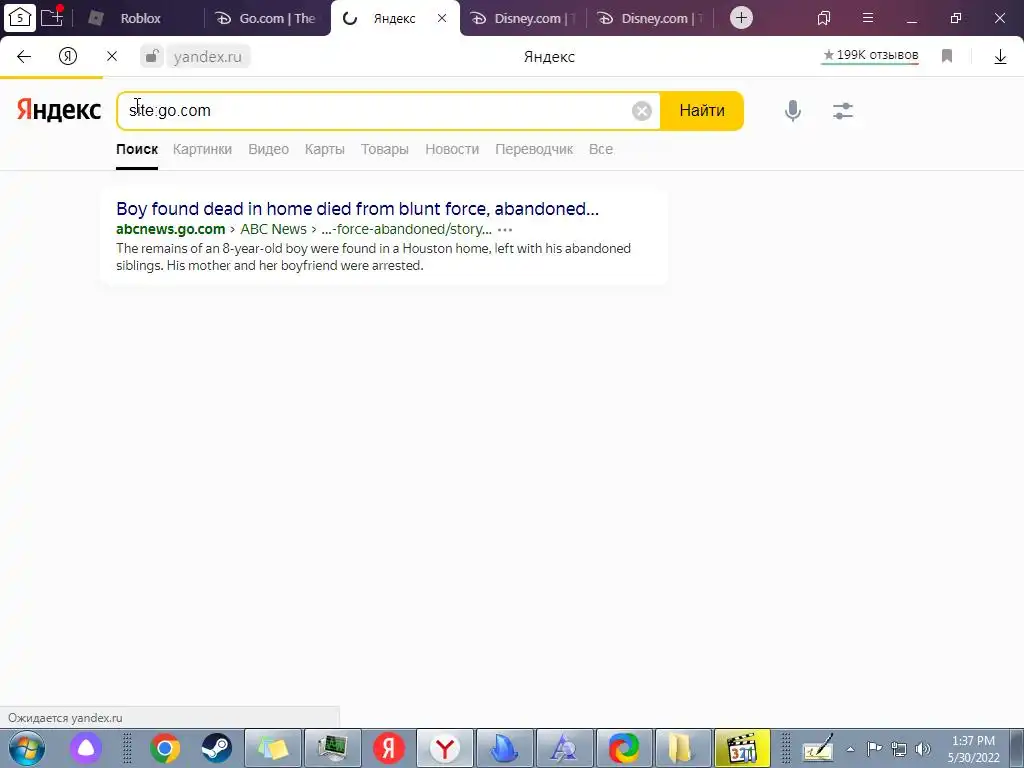Open the folder in taskbar
1024x768 pixels.
[682, 748]
